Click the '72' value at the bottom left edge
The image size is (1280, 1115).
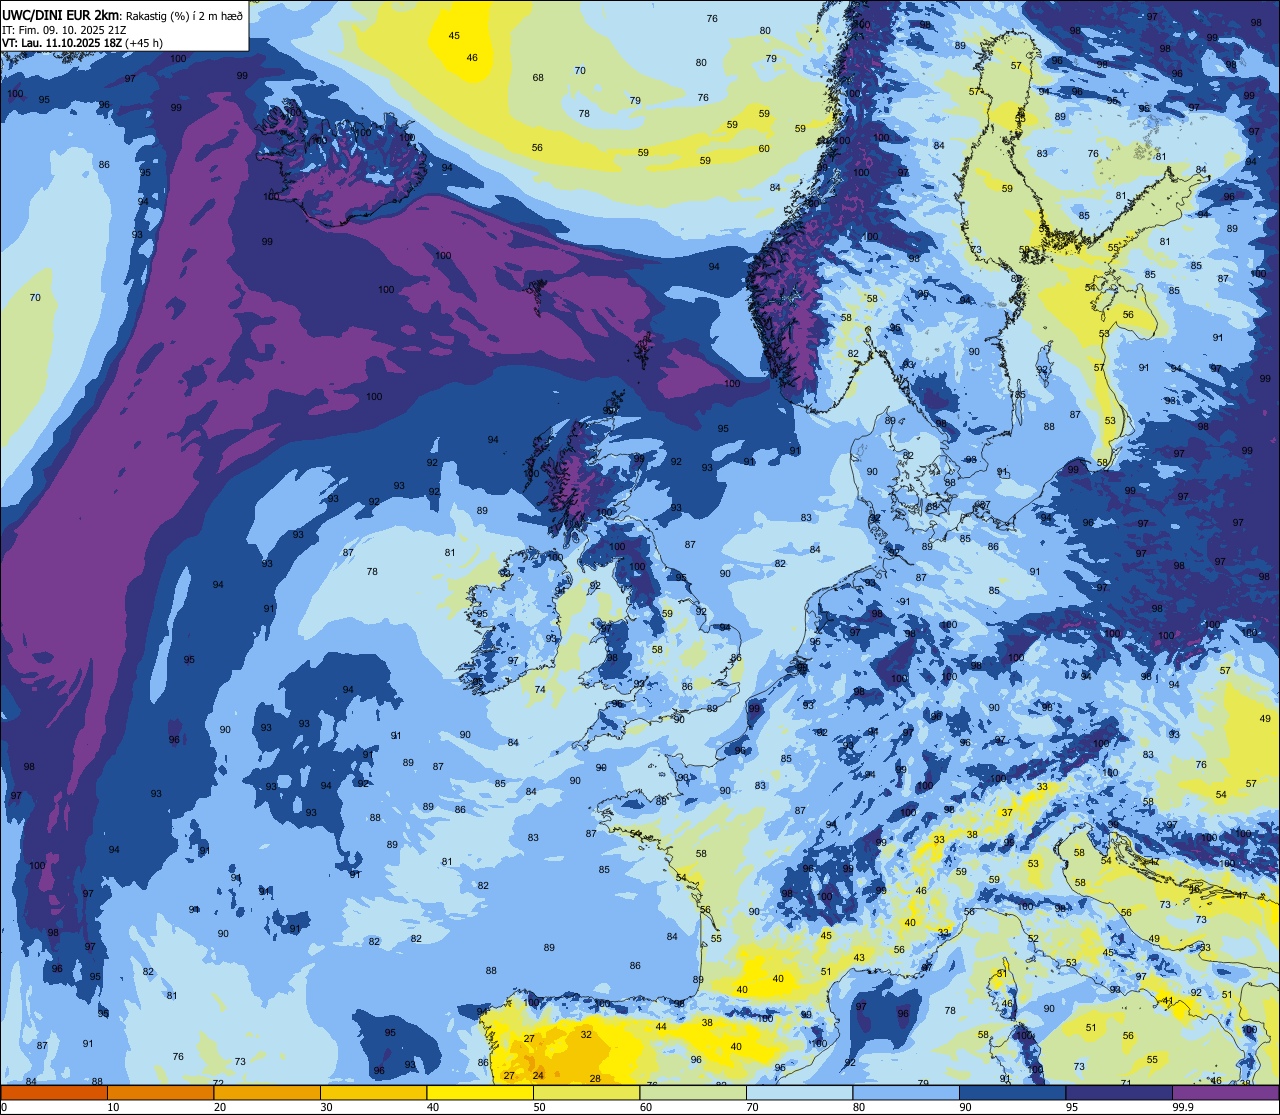(218, 1083)
